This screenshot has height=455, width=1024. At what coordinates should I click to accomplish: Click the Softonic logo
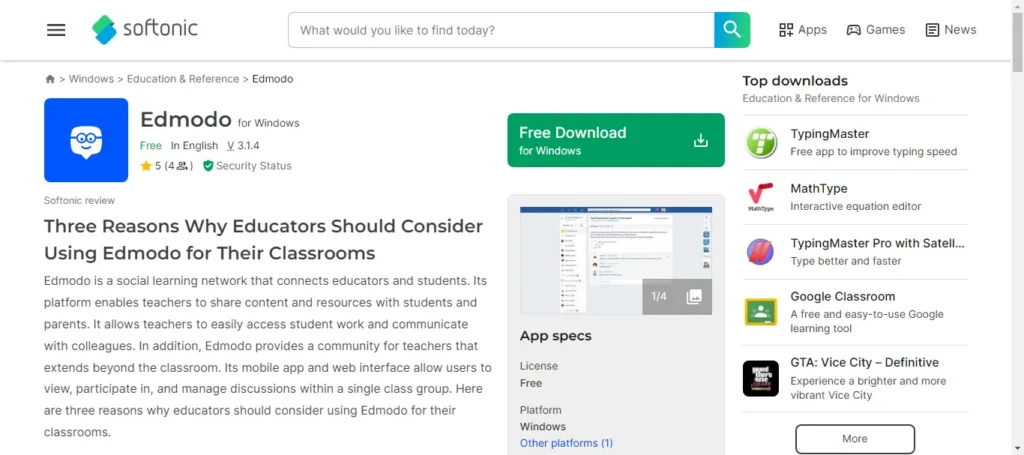tap(144, 29)
